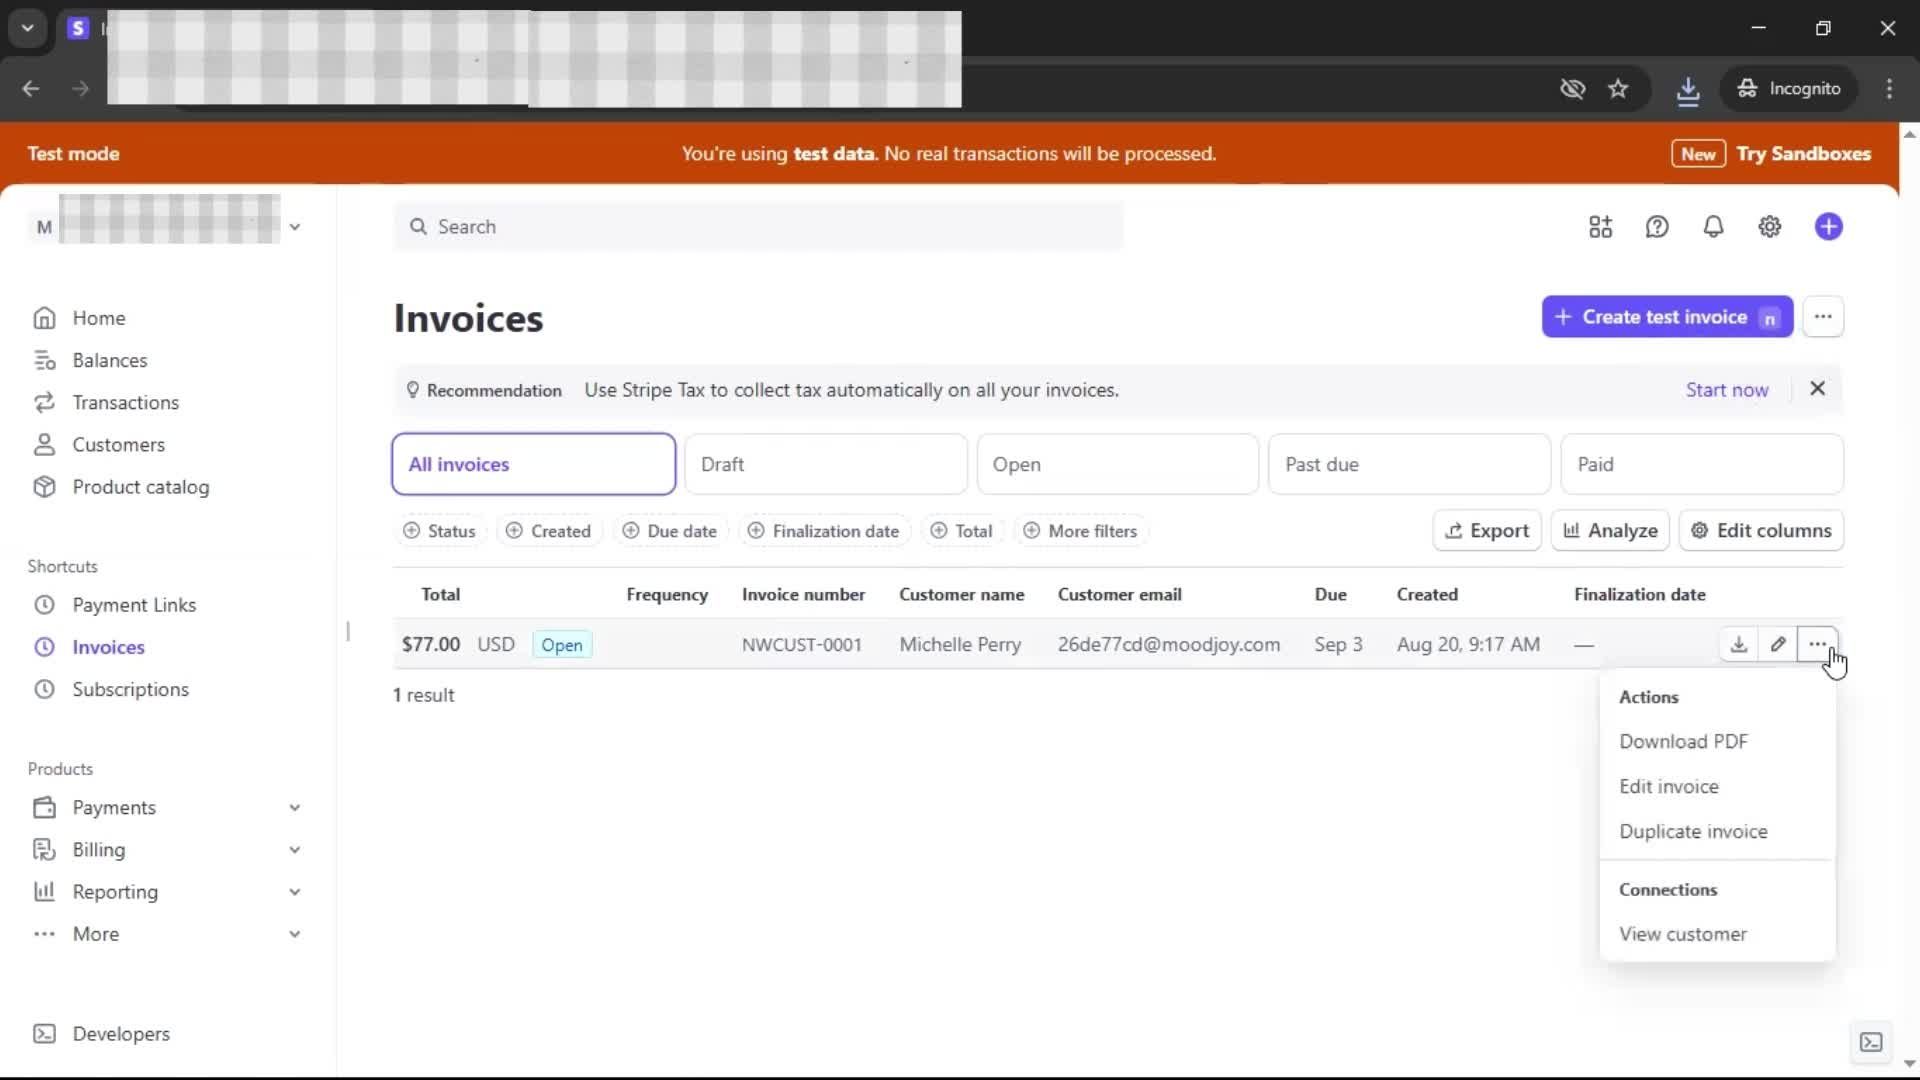Screen dimensions: 1920x1080
Task: Click the help question mark icon
Action: 1657,227
